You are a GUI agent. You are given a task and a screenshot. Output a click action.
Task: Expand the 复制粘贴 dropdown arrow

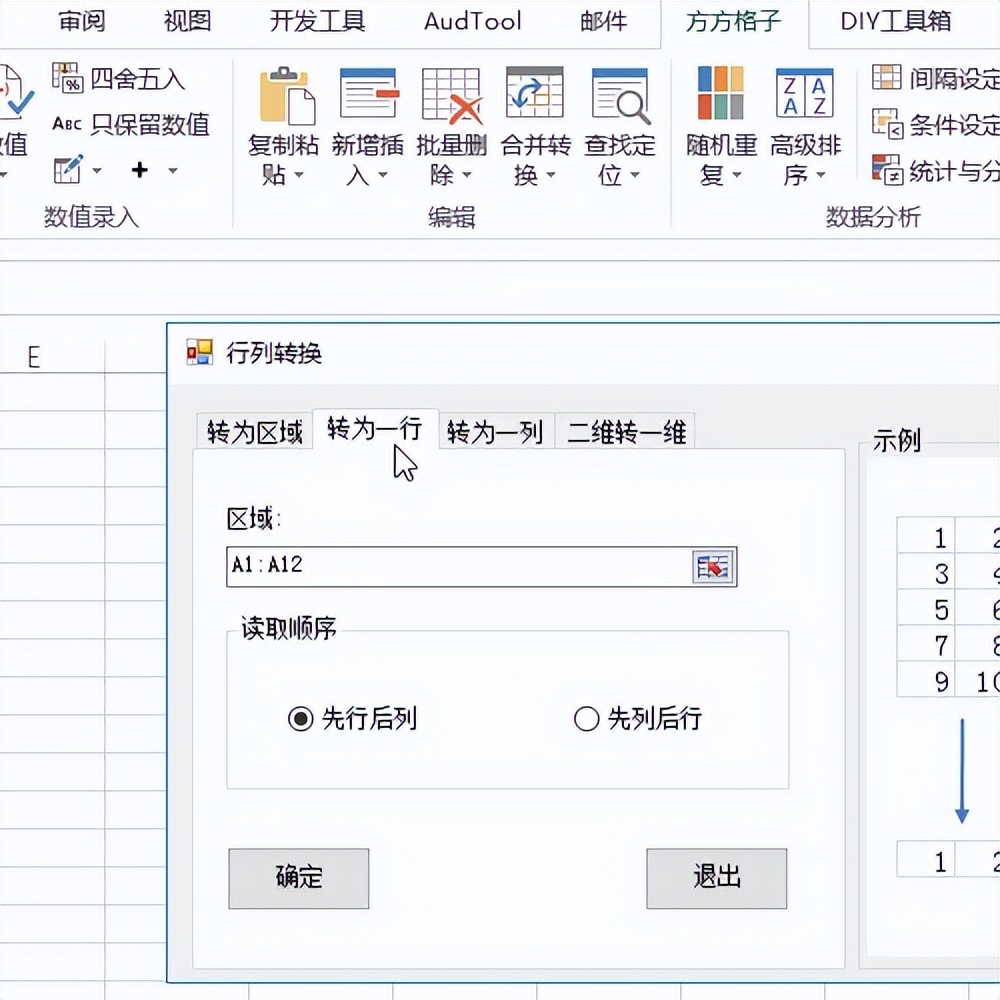[x=298, y=175]
